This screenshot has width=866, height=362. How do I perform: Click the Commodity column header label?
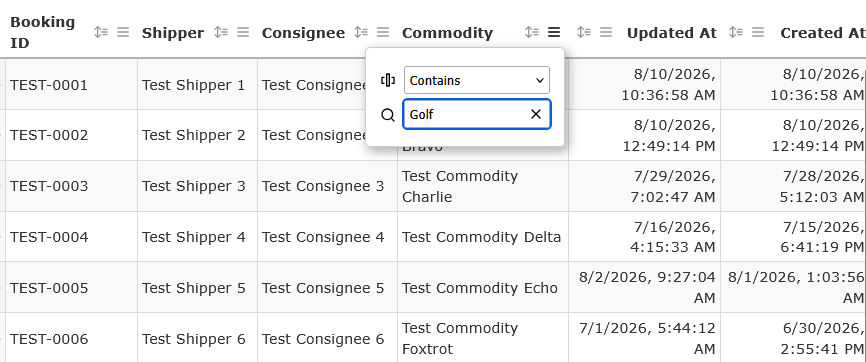447,33
